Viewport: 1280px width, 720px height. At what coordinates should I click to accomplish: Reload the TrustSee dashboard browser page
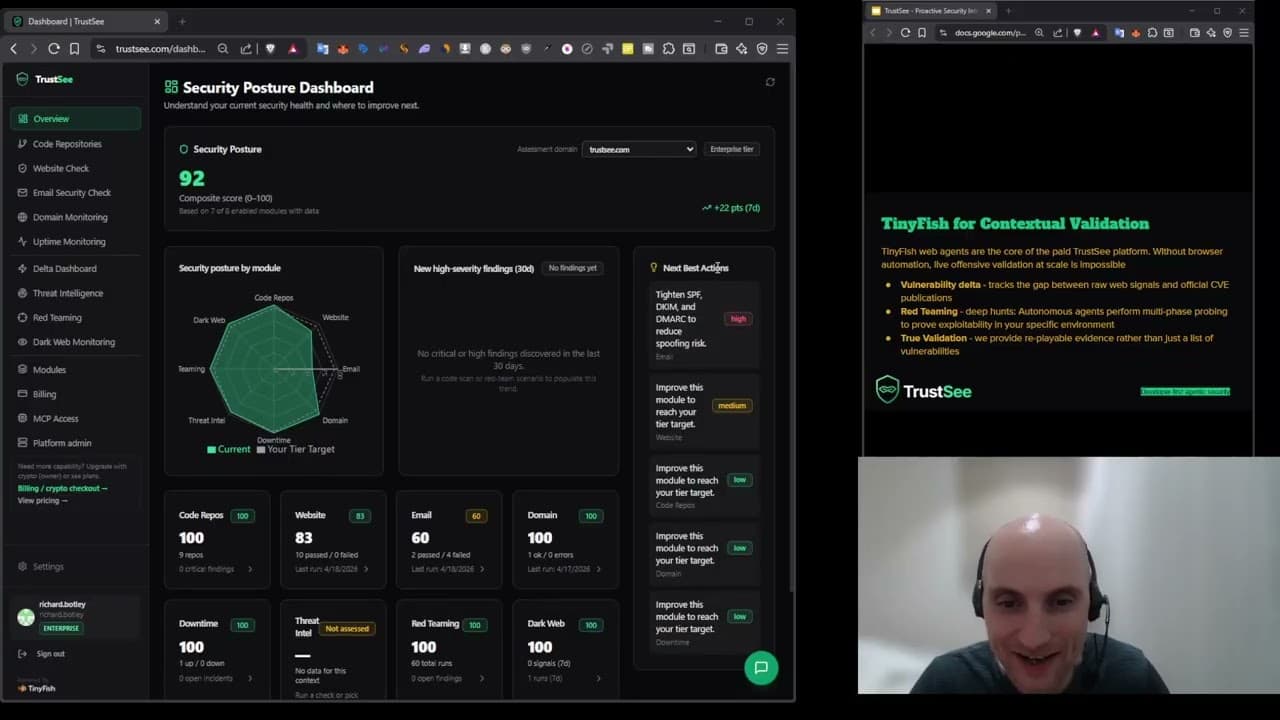pyautogui.click(x=54, y=48)
